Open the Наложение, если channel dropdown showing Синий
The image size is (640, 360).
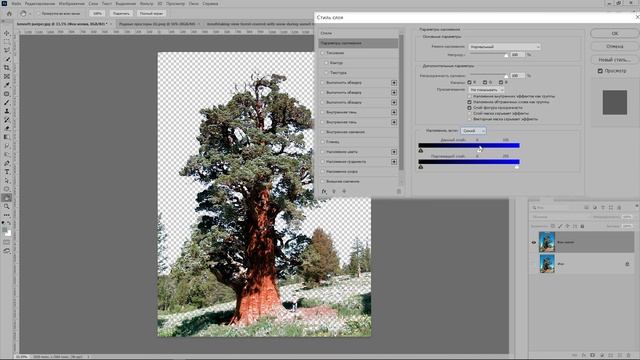tap(473, 131)
